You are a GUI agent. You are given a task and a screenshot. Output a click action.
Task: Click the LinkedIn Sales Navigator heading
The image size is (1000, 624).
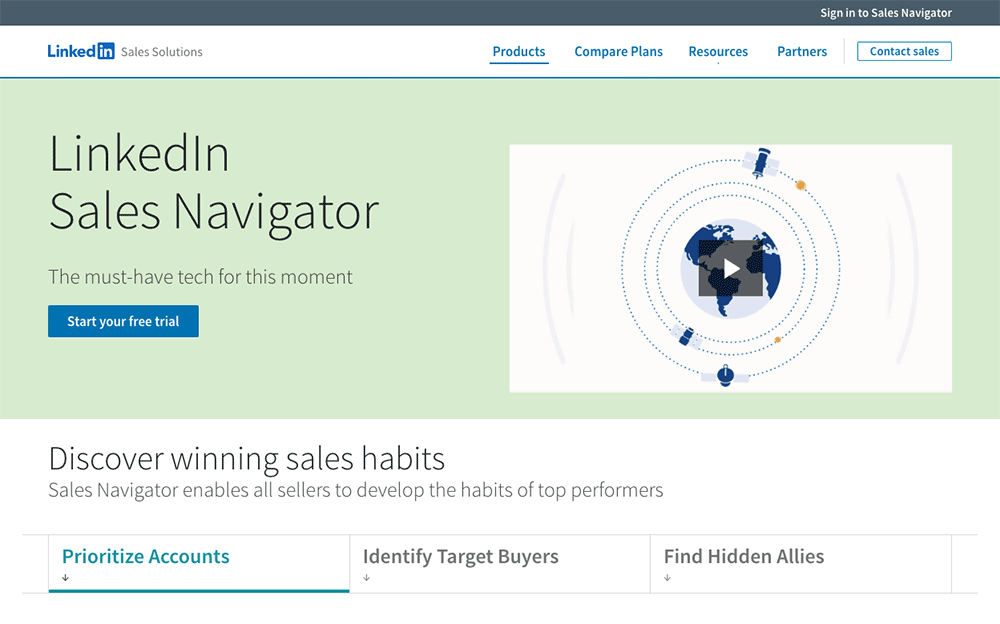point(214,183)
